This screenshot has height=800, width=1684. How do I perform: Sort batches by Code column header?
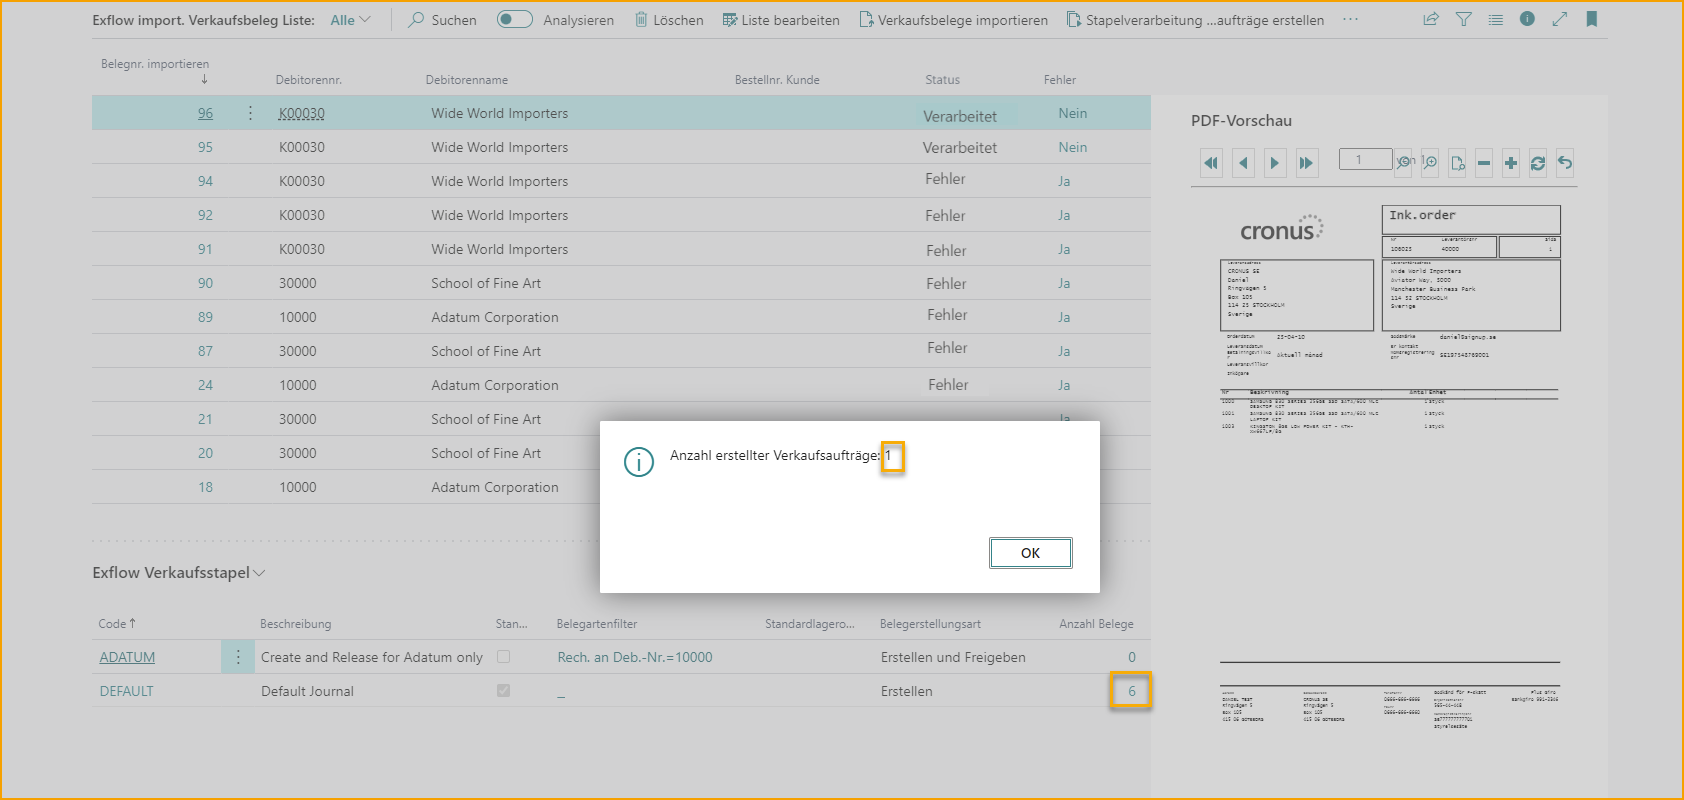pos(117,624)
